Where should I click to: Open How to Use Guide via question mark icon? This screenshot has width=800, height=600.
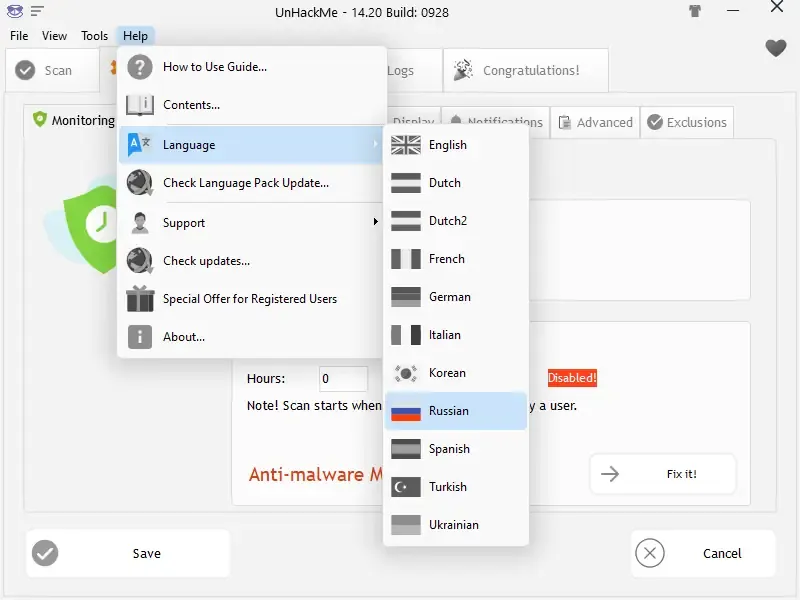141,66
